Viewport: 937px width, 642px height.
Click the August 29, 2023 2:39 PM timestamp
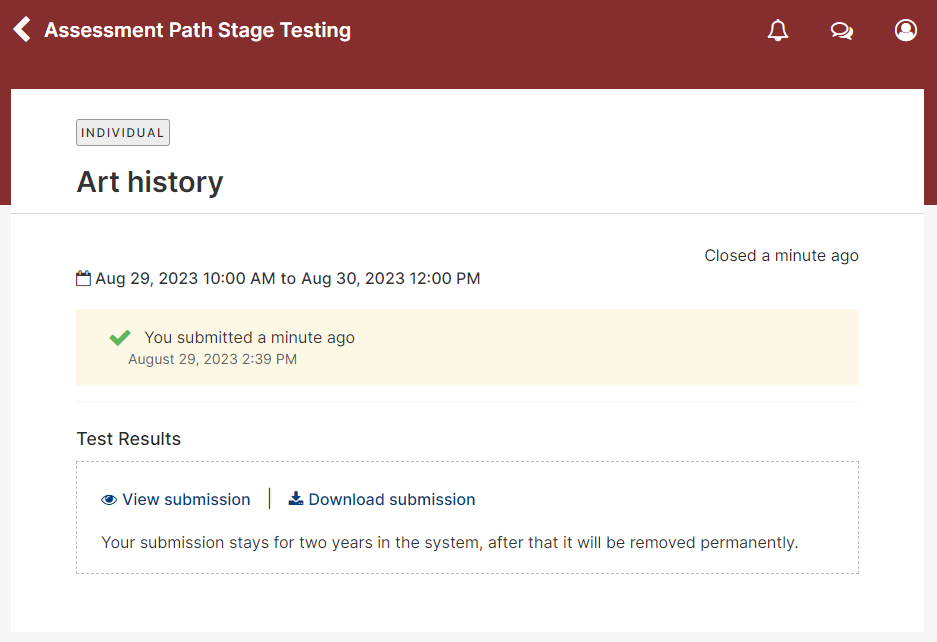(212, 359)
